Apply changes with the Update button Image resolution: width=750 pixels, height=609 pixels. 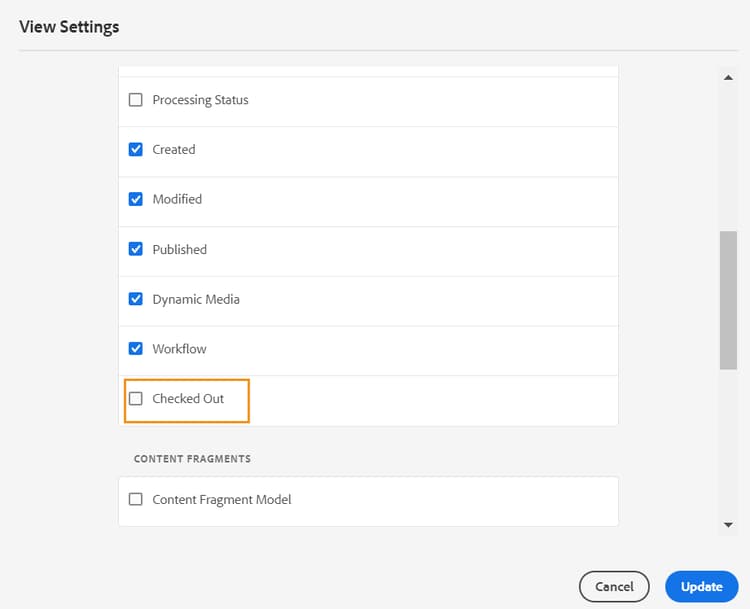pyautogui.click(x=701, y=587)
